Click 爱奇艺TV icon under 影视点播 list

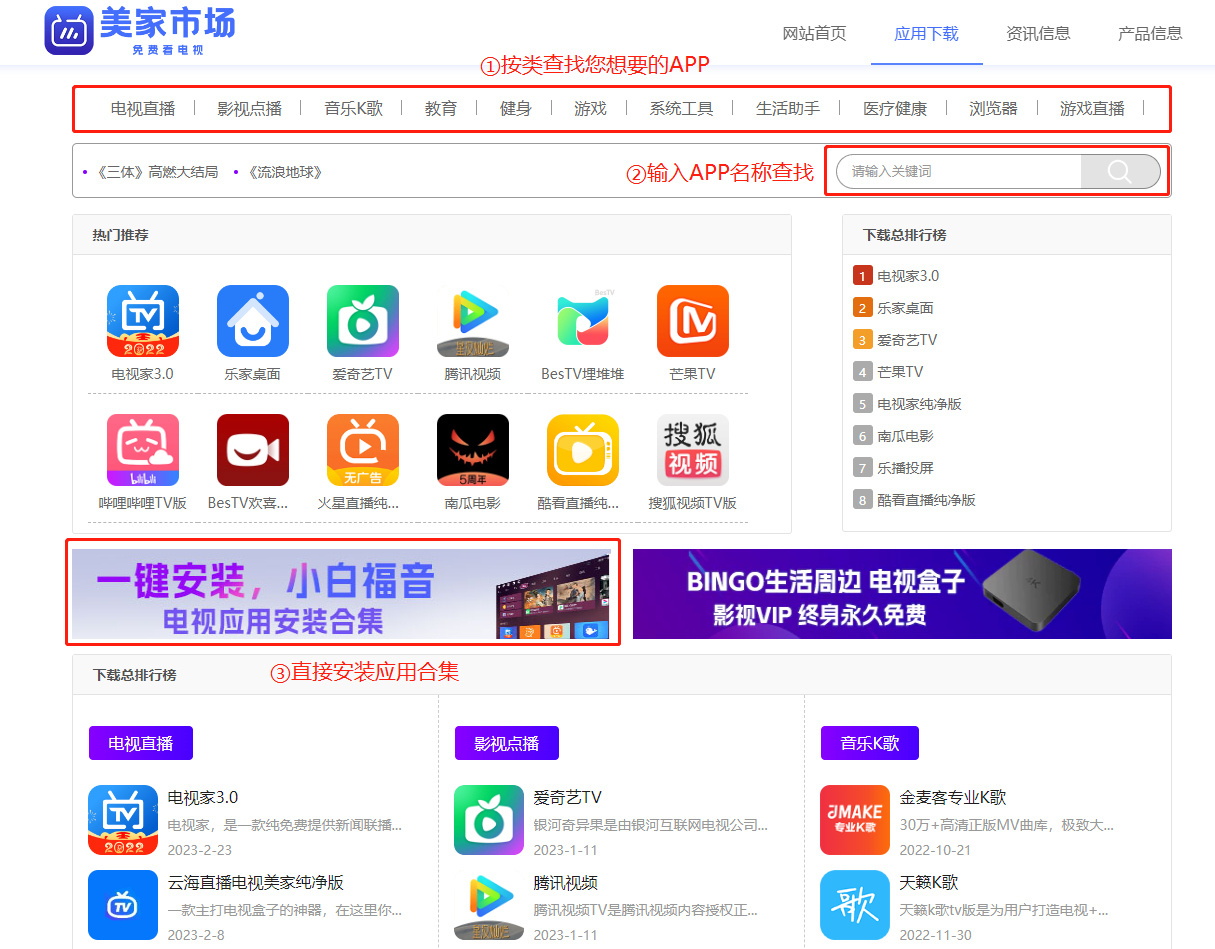489,820
